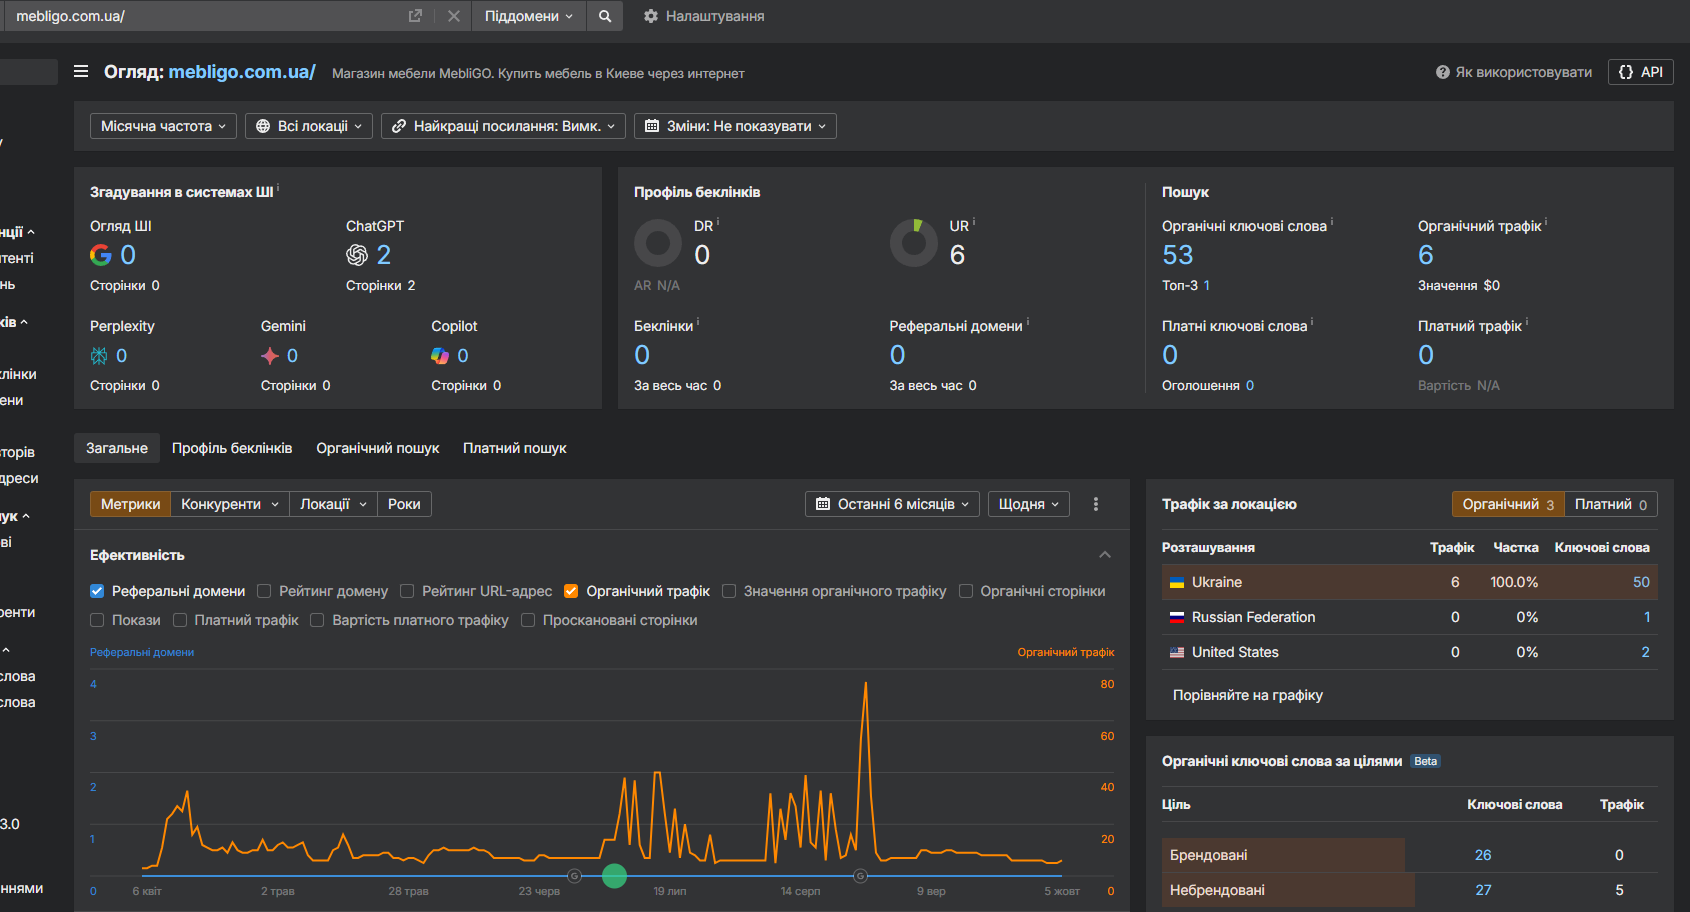Select the Платний пошук tab
Image resolution: width=1690 pixels, height=912 pixels.
pos(514,448)
